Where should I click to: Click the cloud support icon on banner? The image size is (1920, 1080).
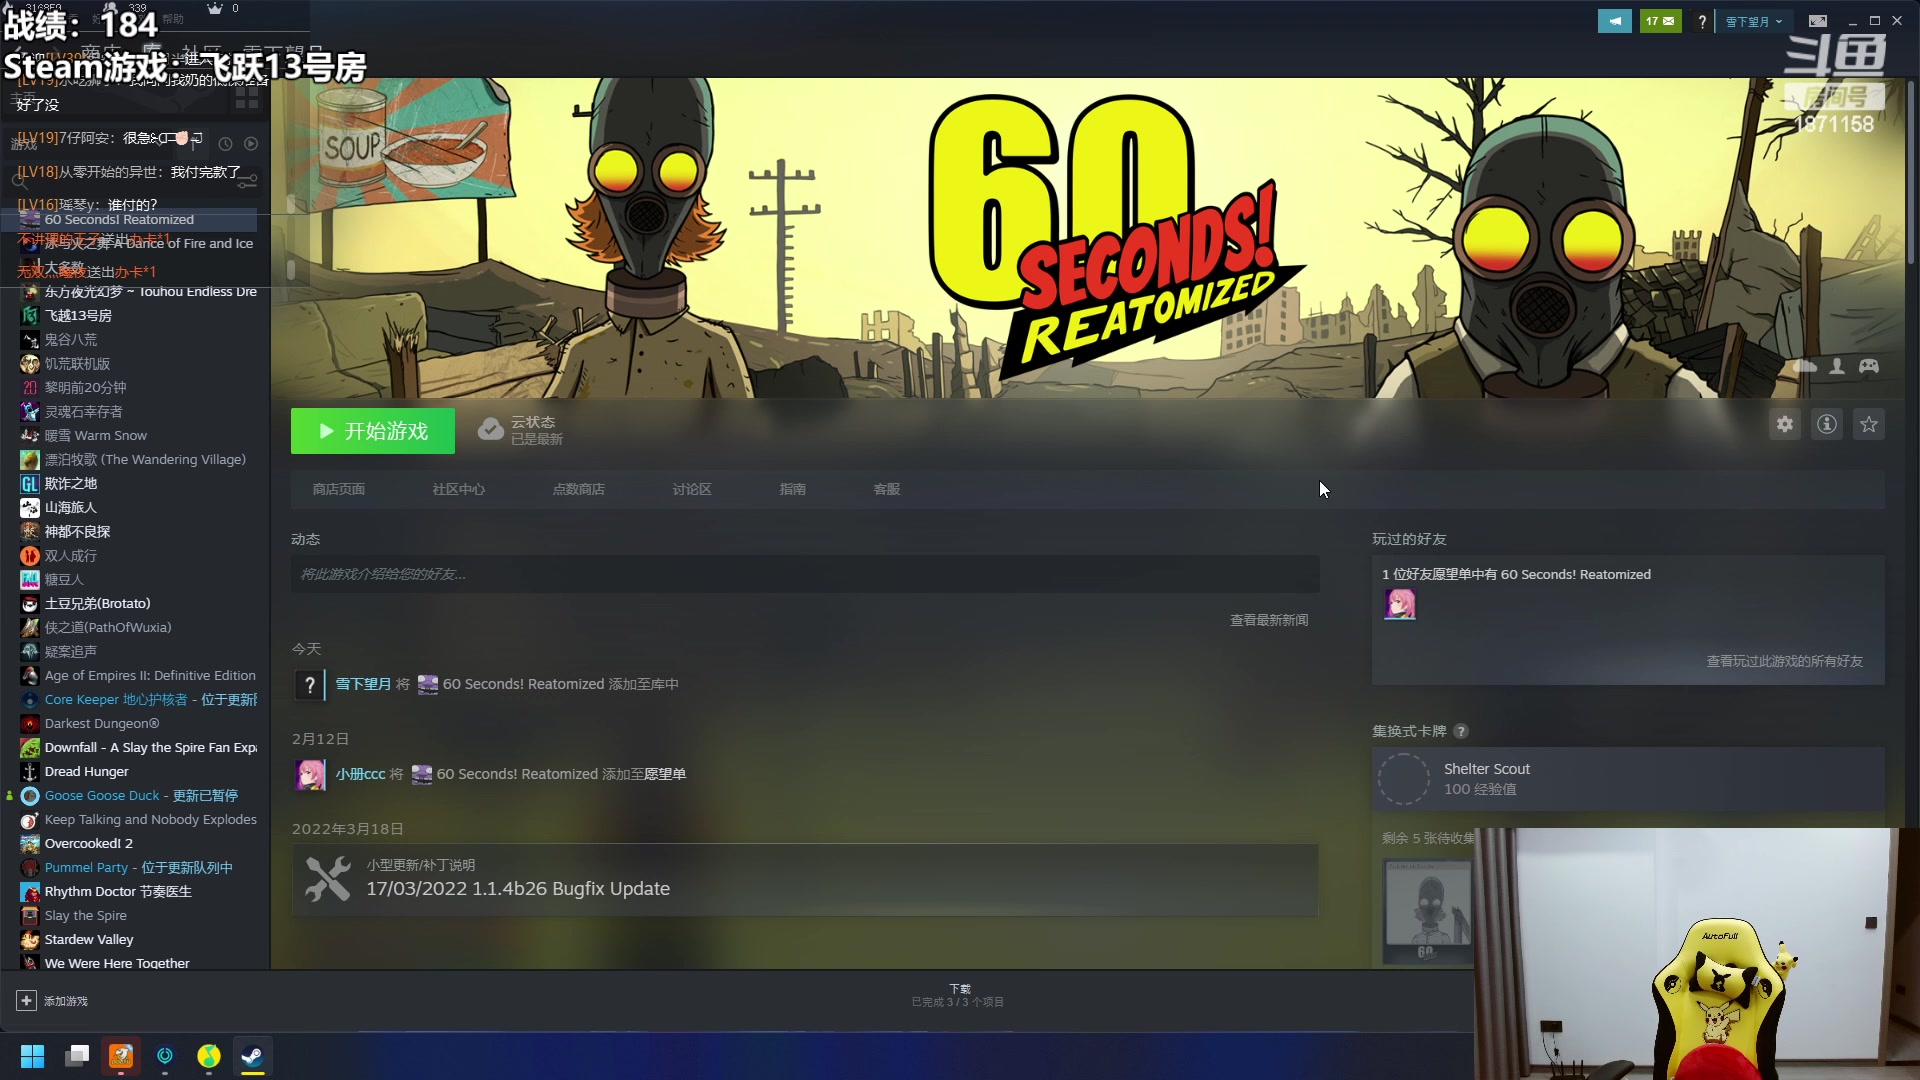point(1805,366)
